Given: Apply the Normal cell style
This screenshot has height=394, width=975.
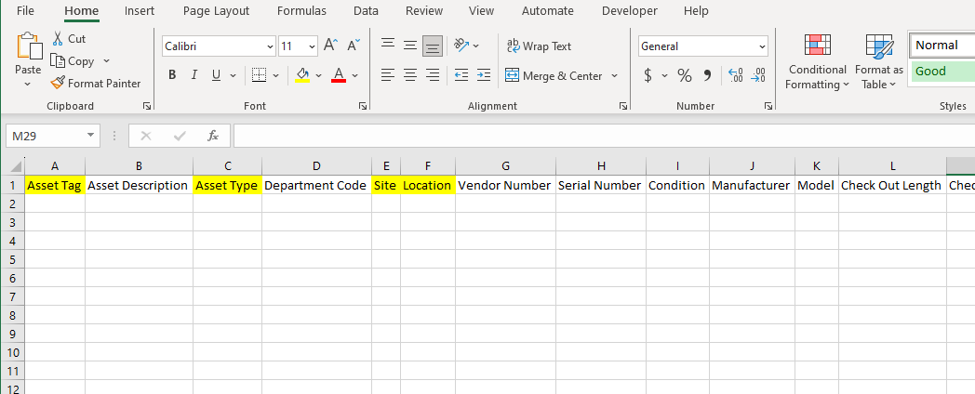Looking at the screenshot, I should point(942,45).
